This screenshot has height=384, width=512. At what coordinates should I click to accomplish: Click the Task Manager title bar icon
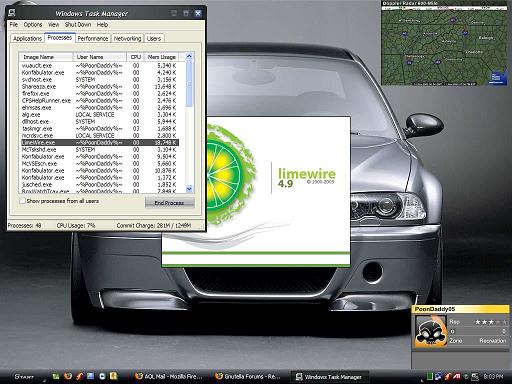click(x=12, y=13)
